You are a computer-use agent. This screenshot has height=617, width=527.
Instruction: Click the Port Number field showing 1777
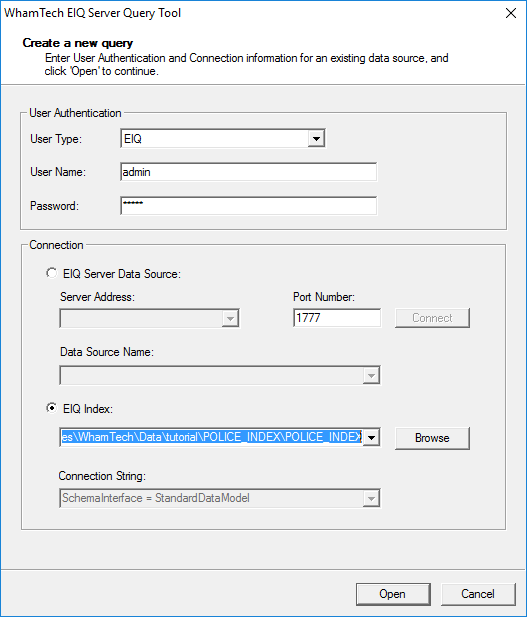337,318
